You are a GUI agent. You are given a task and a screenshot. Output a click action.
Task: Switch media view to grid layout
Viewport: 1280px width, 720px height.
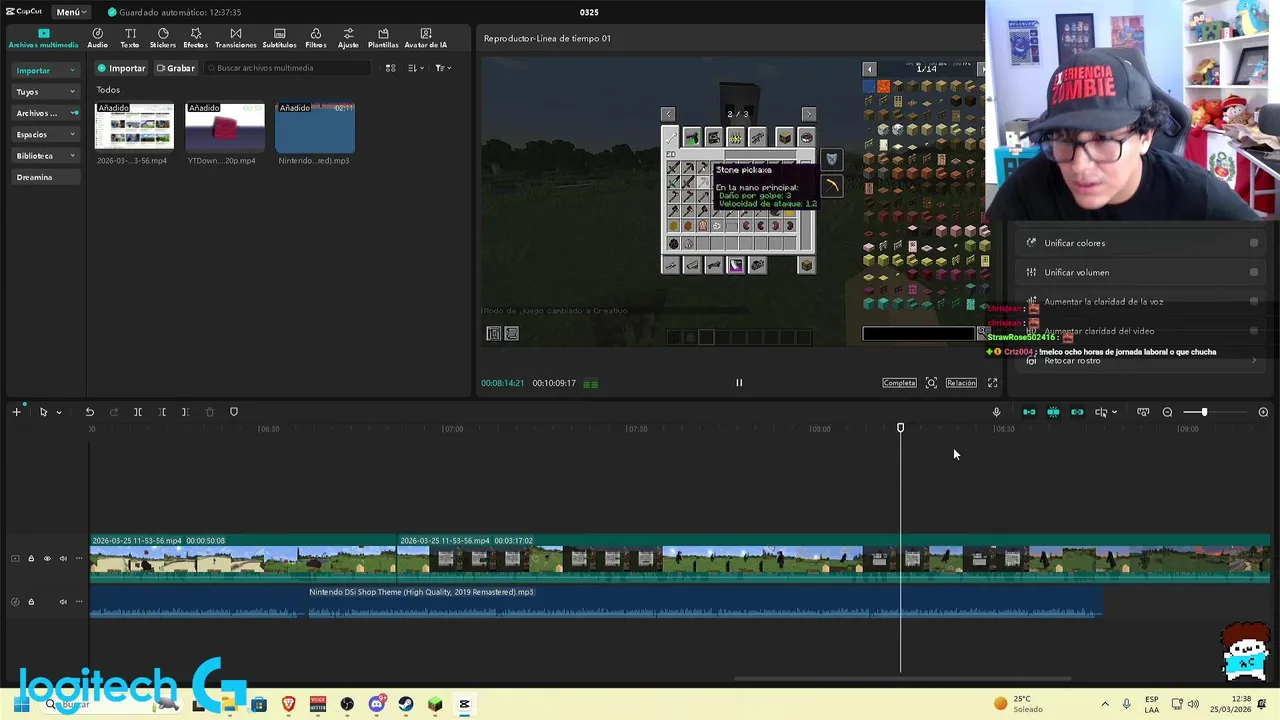[x=390, y=68]
